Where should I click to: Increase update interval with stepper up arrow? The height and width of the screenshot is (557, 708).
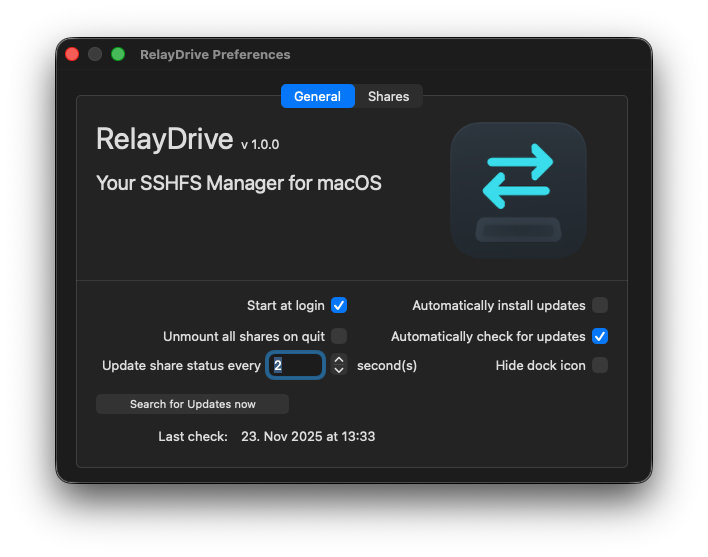coord(339,360)
